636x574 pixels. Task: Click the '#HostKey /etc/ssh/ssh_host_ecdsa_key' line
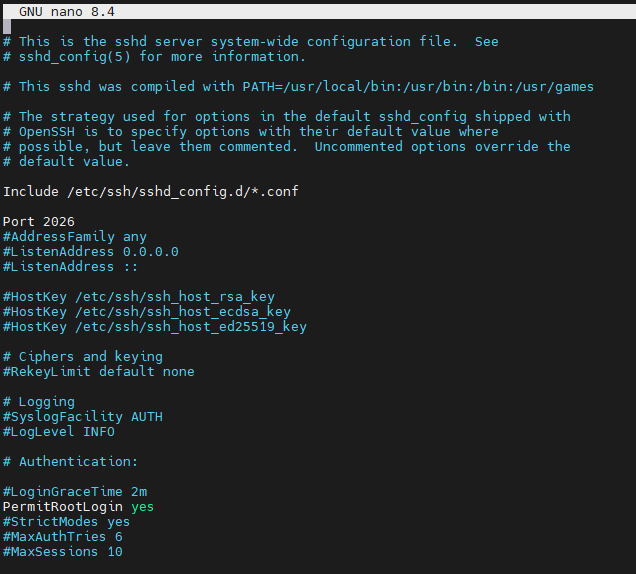click(x=146, y=312)
